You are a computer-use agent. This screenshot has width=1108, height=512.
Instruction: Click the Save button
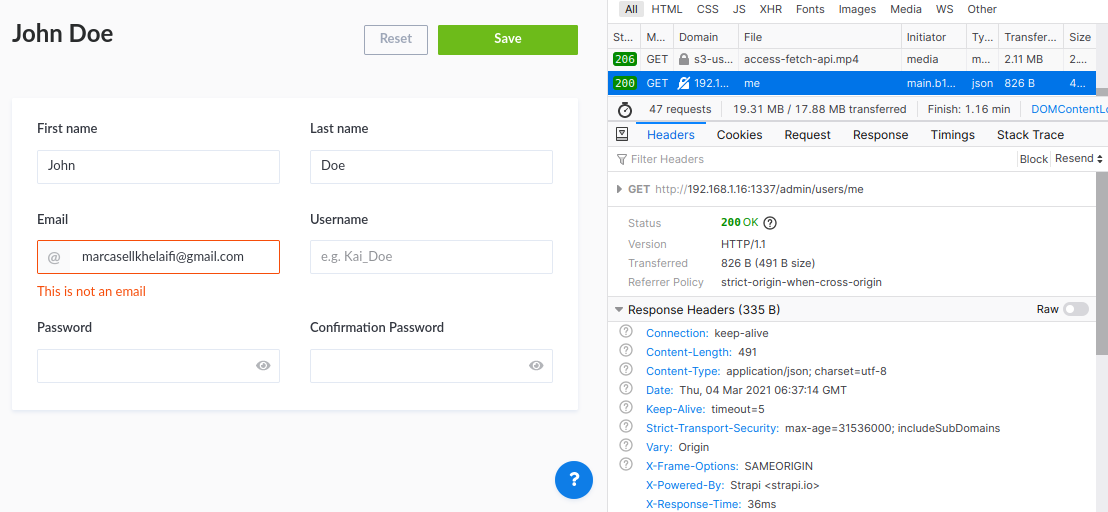tap(507, 40)
